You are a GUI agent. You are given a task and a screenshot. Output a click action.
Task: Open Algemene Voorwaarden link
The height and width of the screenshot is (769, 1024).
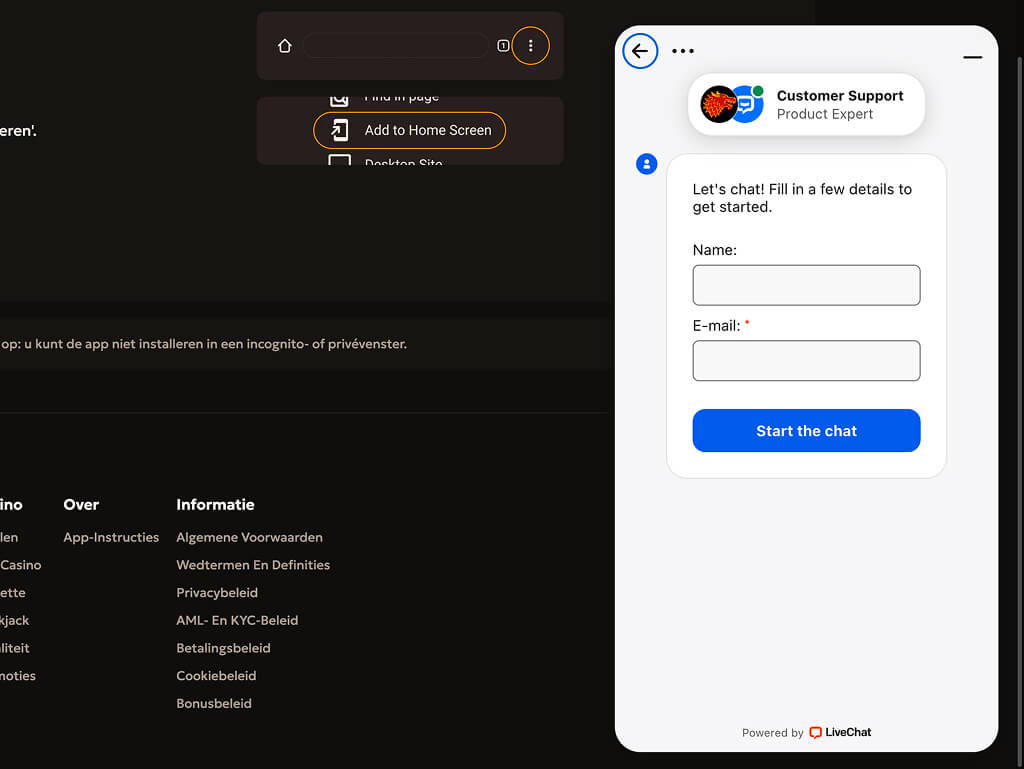(x=249, y=537)
